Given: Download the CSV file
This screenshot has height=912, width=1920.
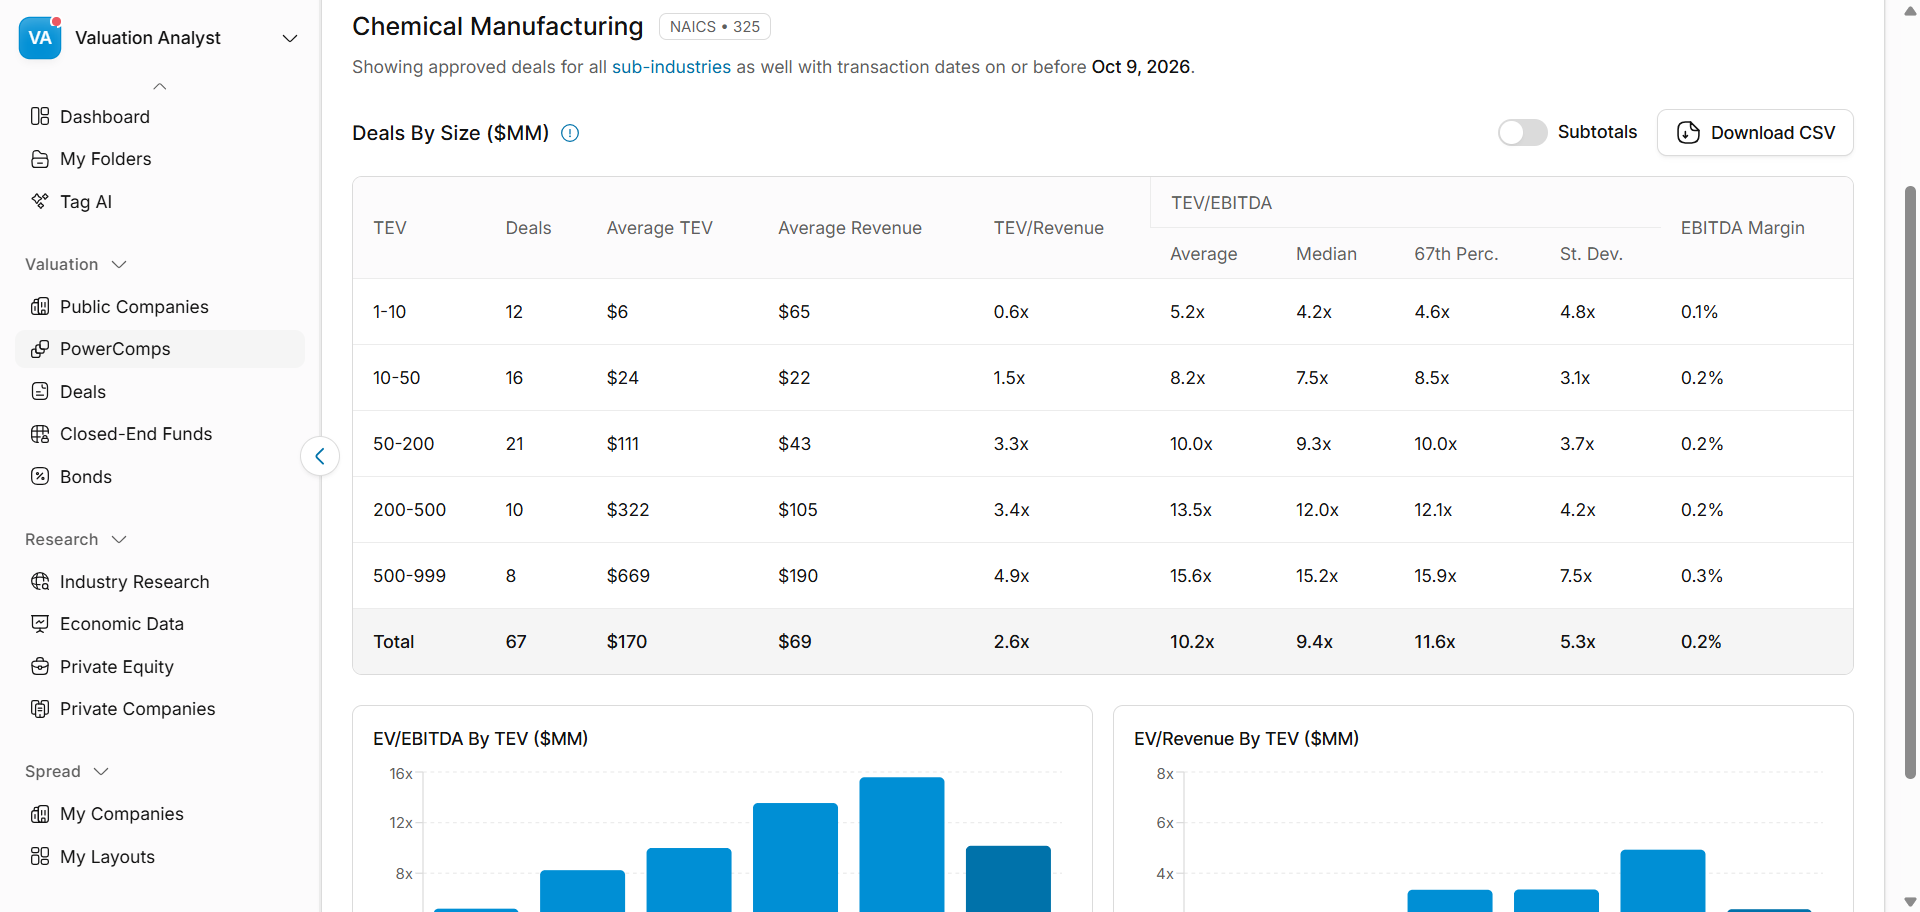Looking at the screenshot, I should click(1755, 133).
